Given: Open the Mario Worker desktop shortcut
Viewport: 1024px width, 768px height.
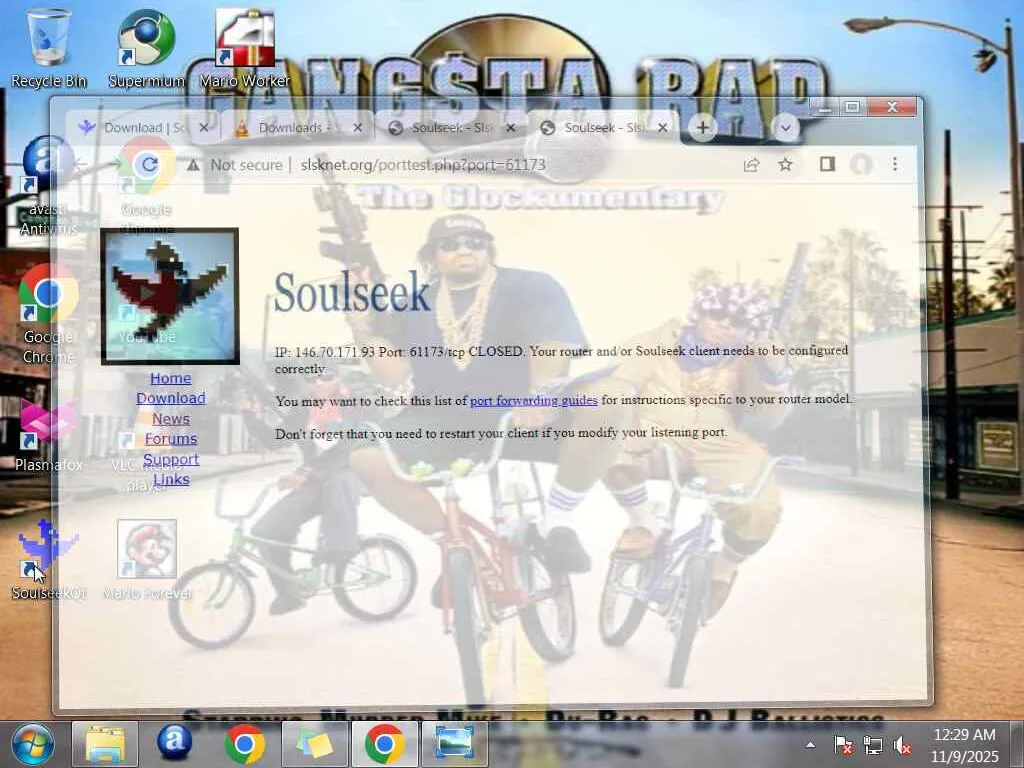Looking at the screenshot, I should pyautogui.click(x=244, y=49).
